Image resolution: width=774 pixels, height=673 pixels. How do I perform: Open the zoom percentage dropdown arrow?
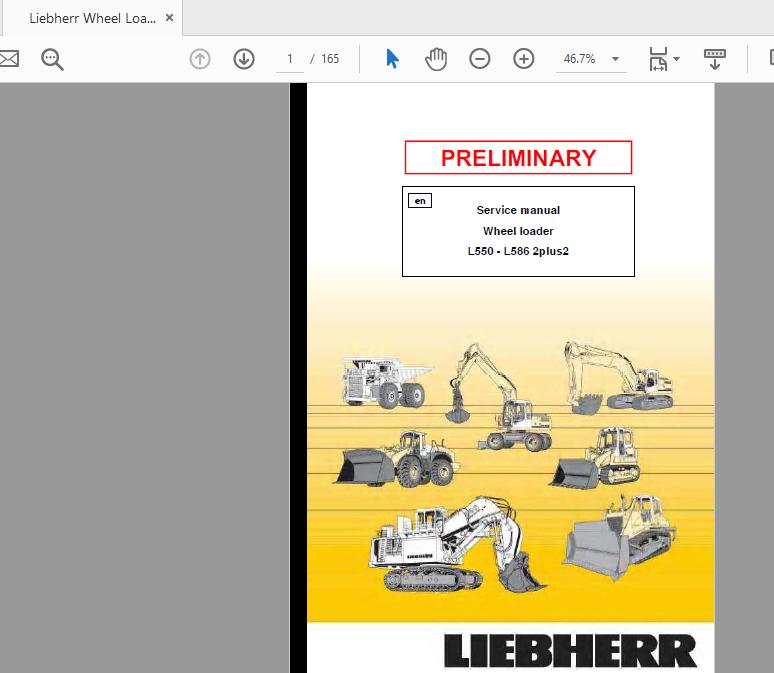[x=616, y=59]
